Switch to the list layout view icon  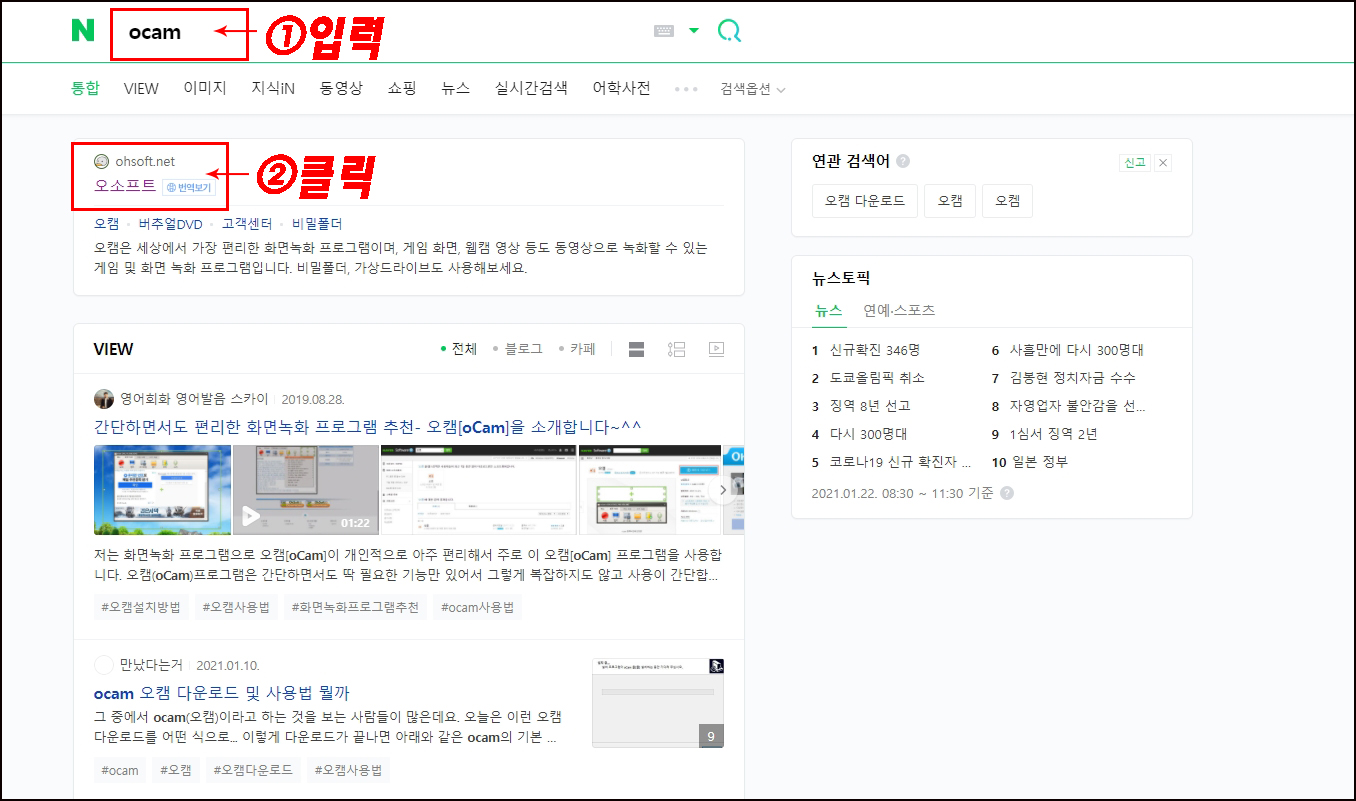pyautogui.click(x=677, y=349)
